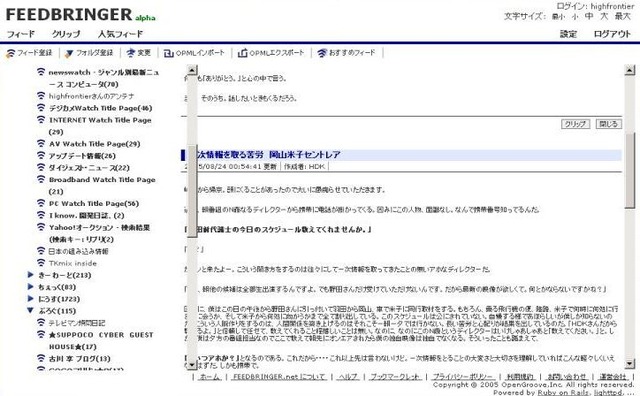Image resolution: width=640 pixels, height=396 pixels.
Task: Select the TKmix inside feed
Action: pos(73,263)
